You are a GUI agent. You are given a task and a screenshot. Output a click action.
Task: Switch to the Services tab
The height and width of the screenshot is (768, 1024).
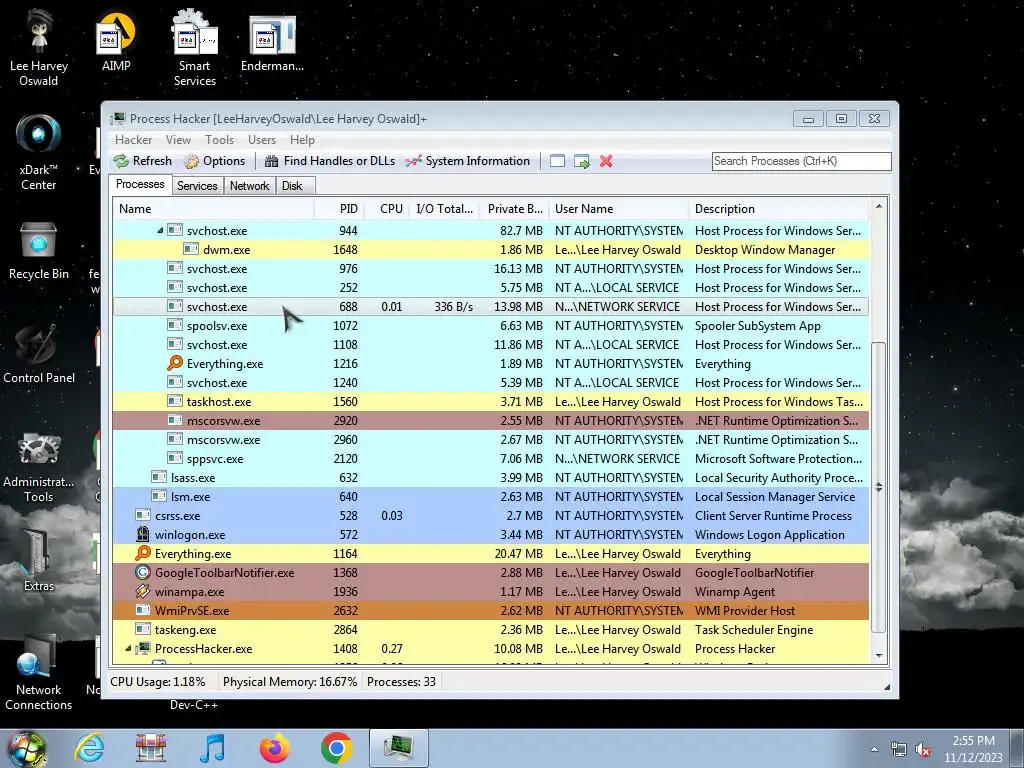(197, 186)
